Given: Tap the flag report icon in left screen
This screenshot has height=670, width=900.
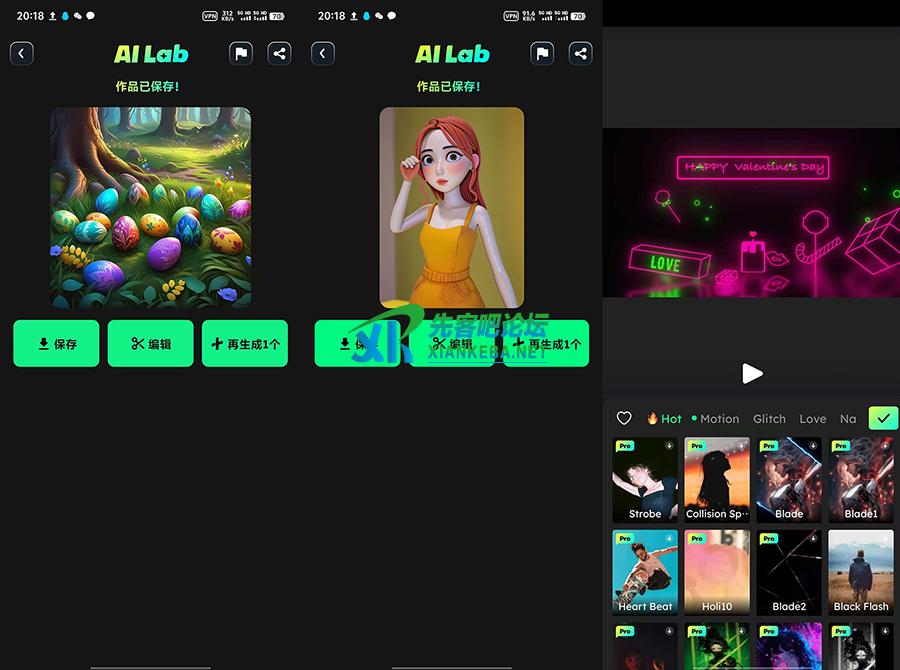Looking at the screenshot, I should coord(241,54).
